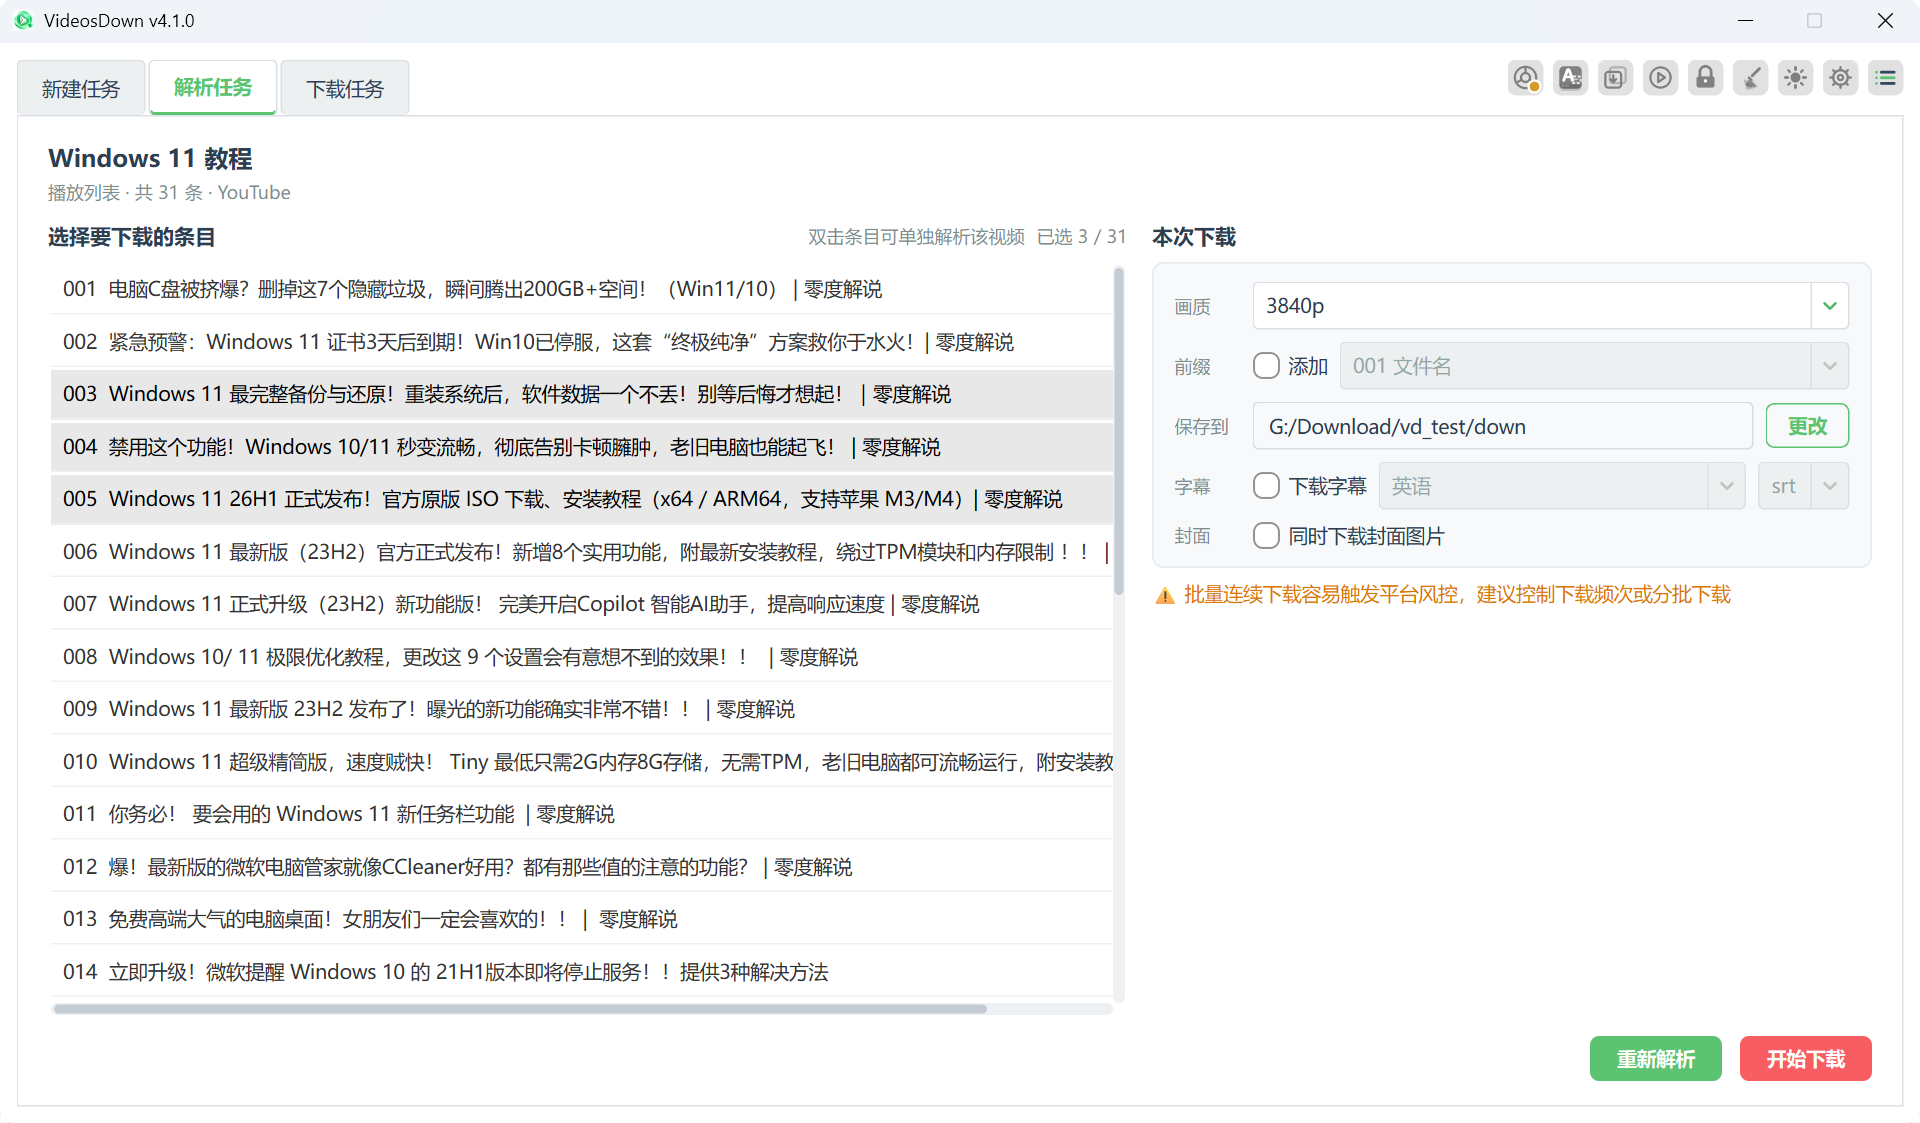Click the batch download icon
Viewport: 1920px width, 1123px height.
[x=1616, y=78]
